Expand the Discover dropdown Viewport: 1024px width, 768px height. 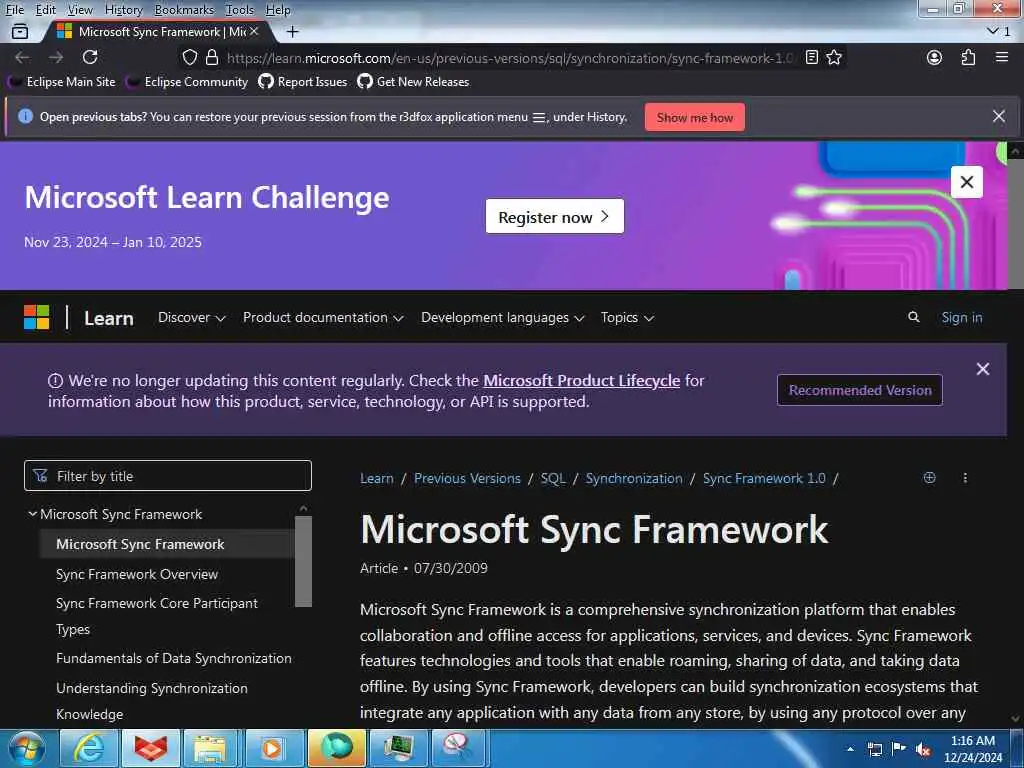tap(191, 317)
